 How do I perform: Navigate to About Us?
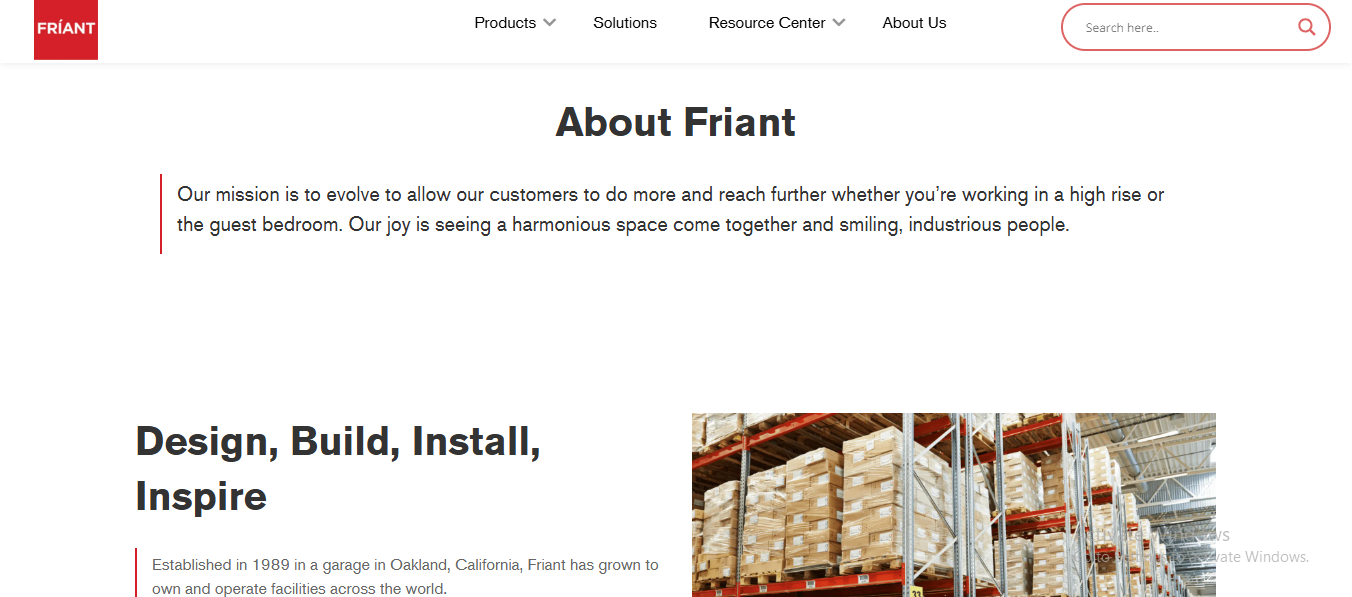pyautogui.click(x=914, y=23)
